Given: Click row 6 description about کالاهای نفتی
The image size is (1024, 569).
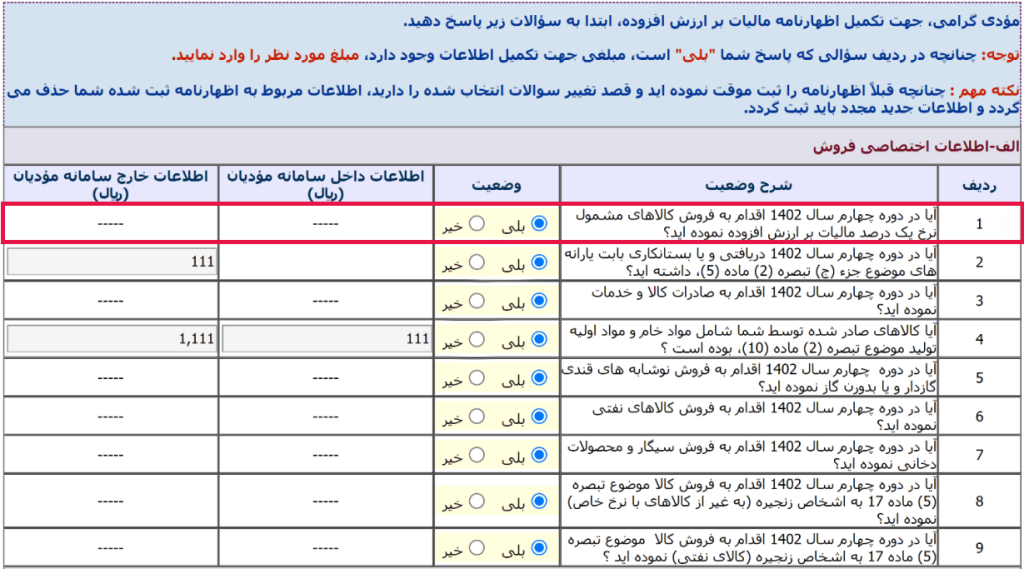Looking at the screenshot, I should [x=764, y=416].
